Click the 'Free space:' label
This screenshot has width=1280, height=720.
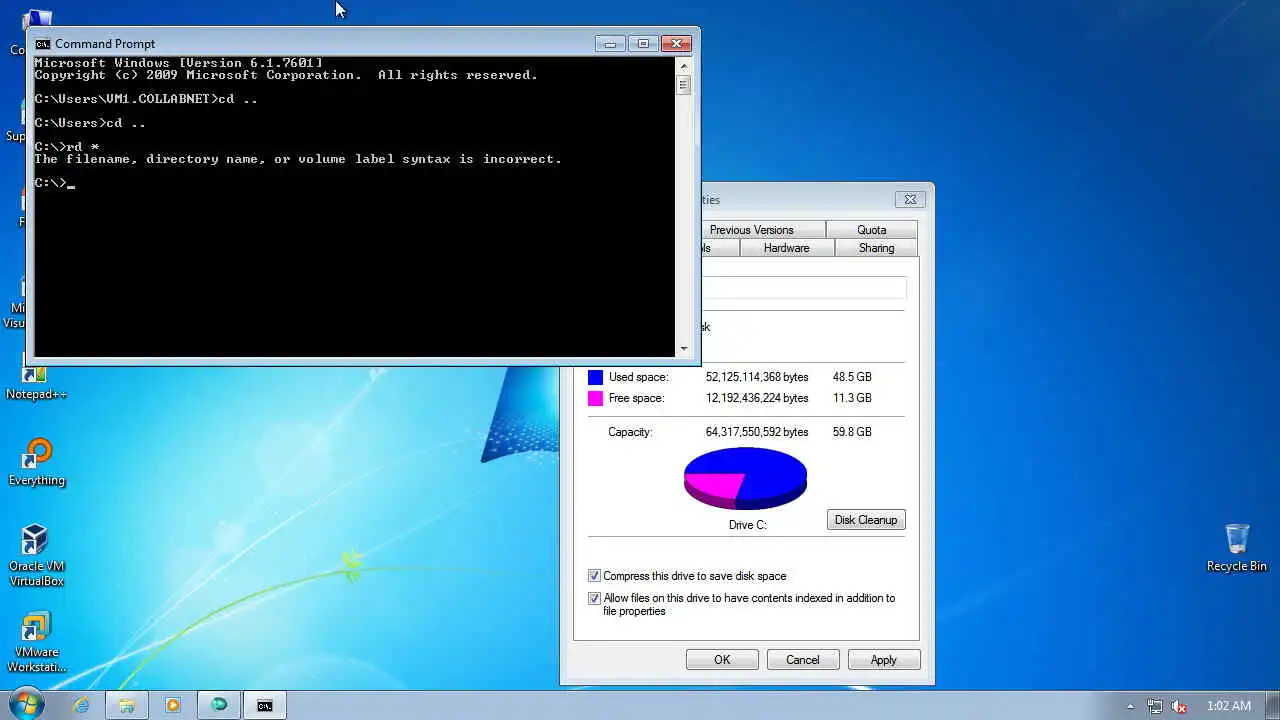pyautogui.click(x=636, y=398)
